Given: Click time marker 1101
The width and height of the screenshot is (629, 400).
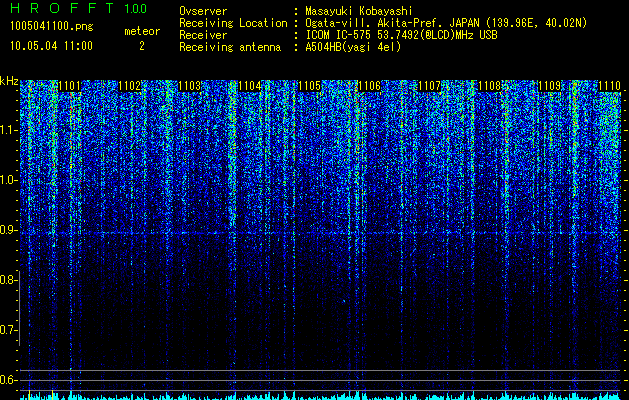Looking at the screenshot, I should [69, 86].
